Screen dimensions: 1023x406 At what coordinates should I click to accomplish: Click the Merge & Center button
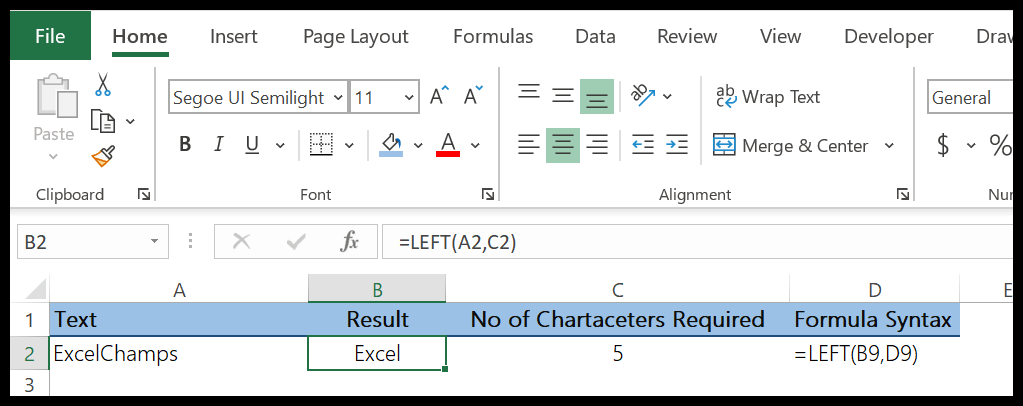(x=791, y=145)
